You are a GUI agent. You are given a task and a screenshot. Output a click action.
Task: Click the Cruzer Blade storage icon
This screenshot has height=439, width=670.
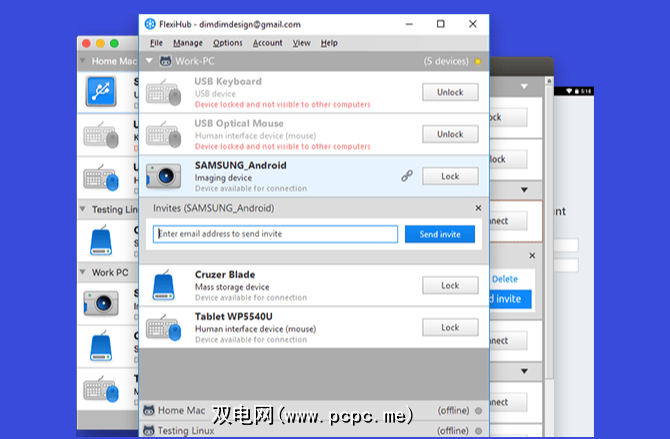pos(164,285)
